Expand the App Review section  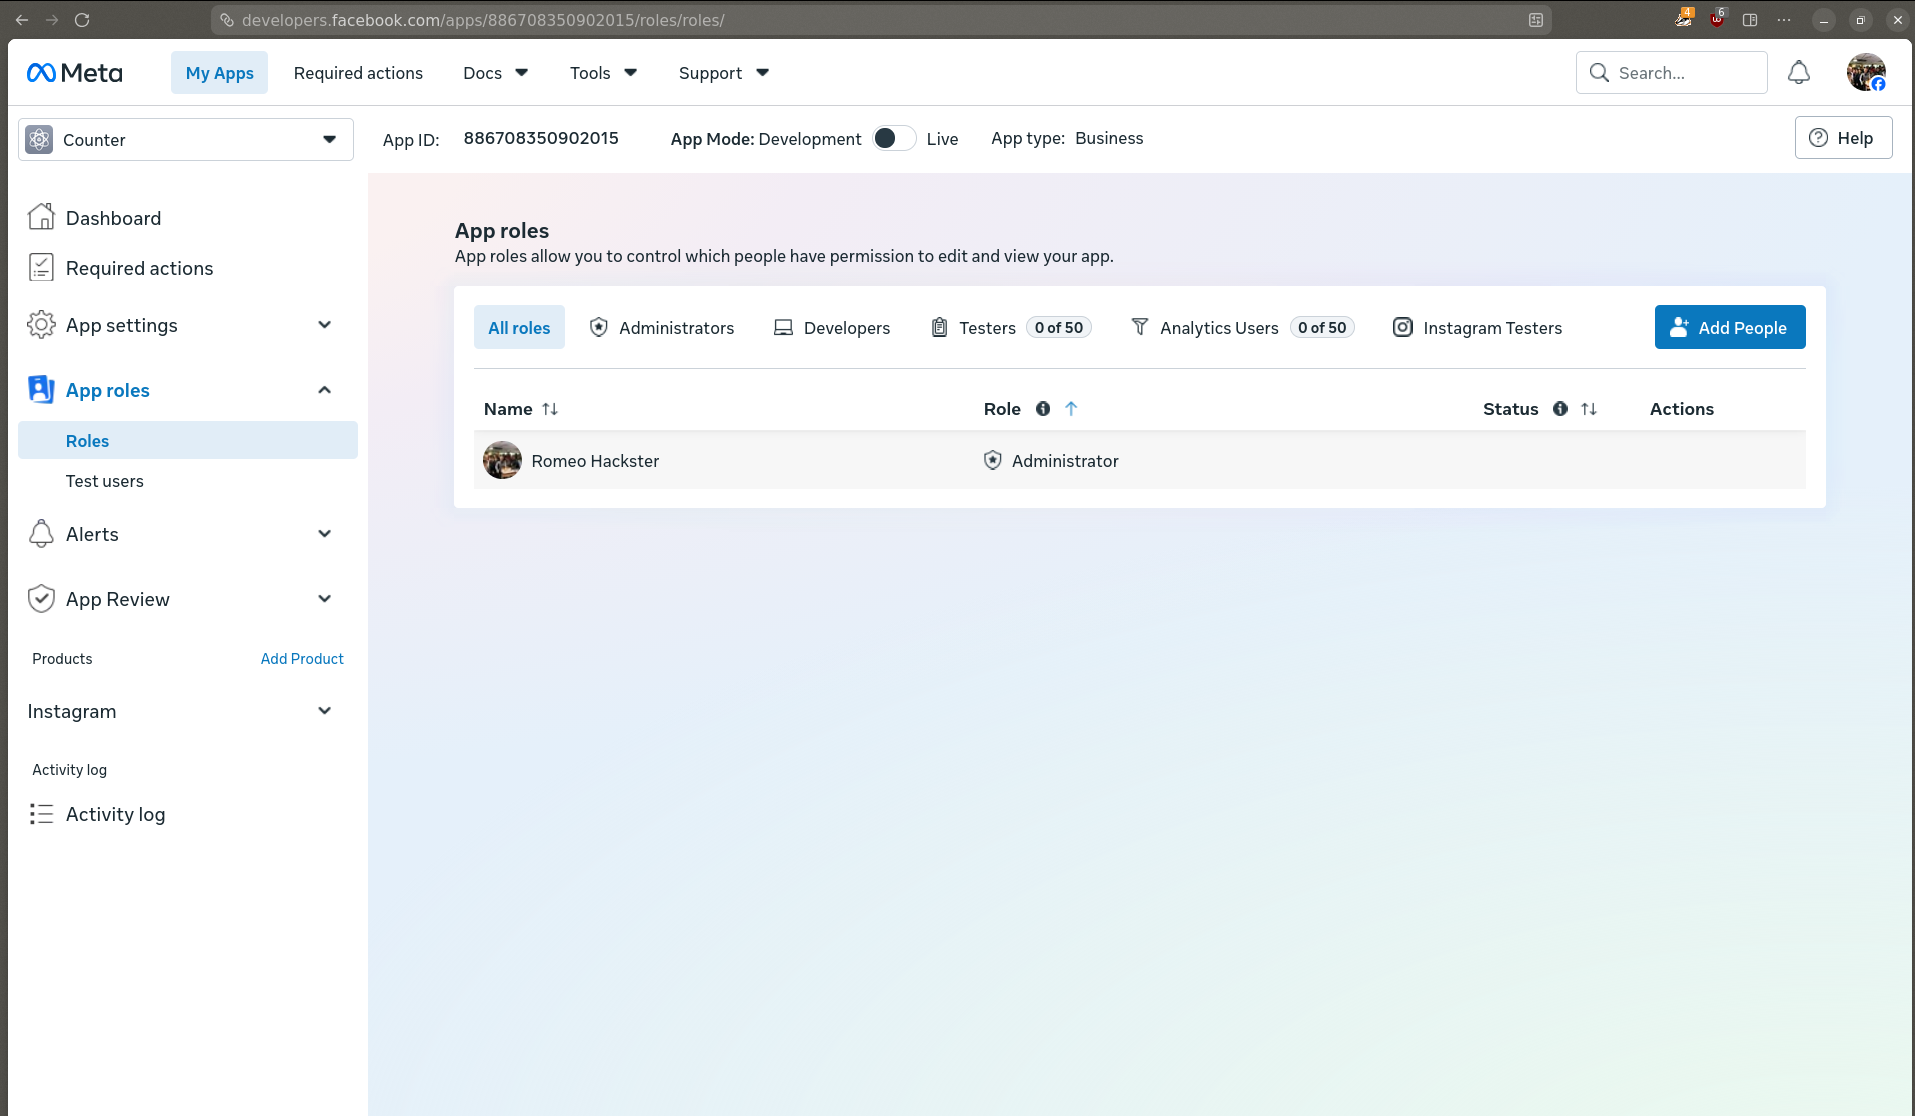pos(324,599)
